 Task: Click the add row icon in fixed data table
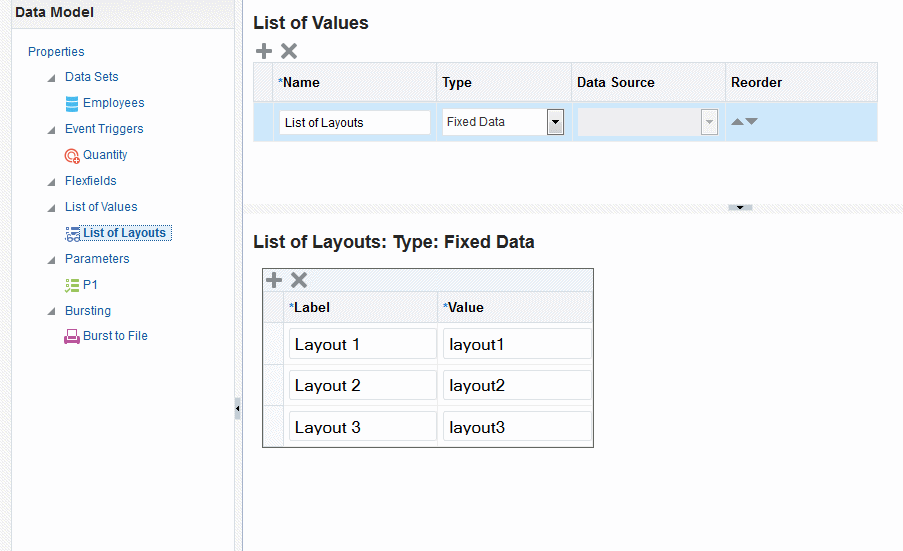tap(274, 281)
